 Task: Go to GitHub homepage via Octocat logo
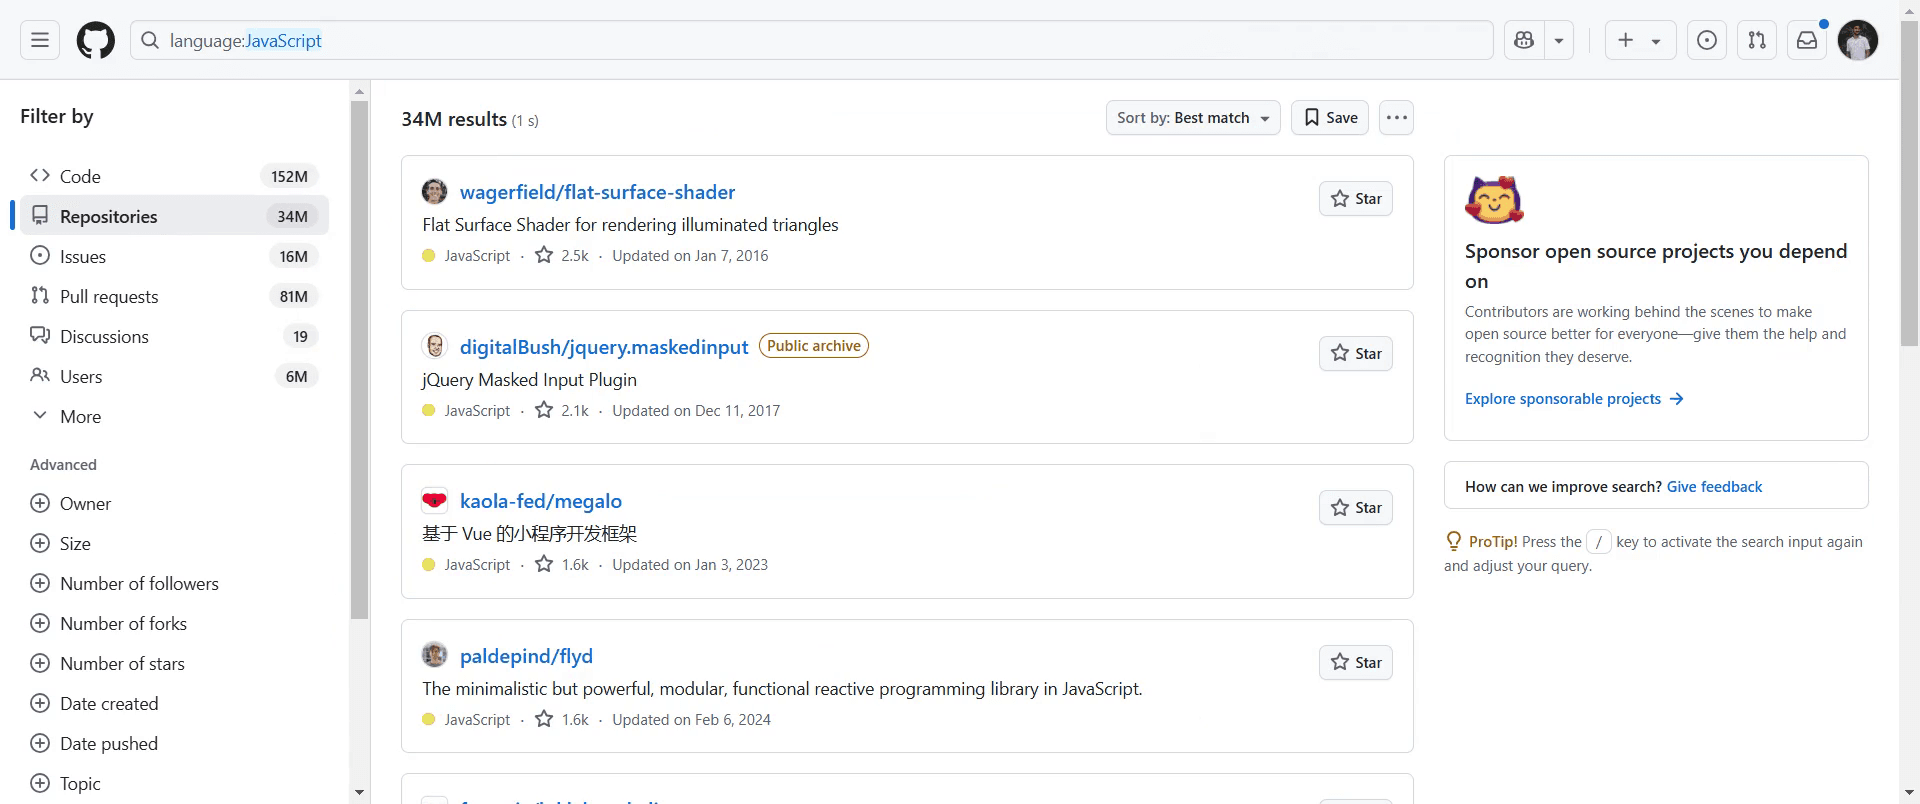pyautogui.click(x=96, y=40)
